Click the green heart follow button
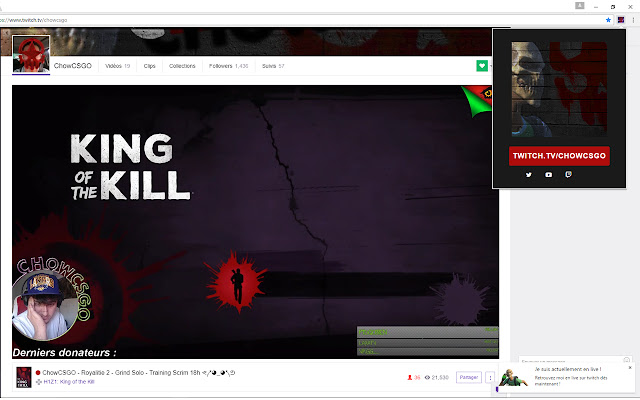This screenshot has height=400, width=640. coord(482,65)
